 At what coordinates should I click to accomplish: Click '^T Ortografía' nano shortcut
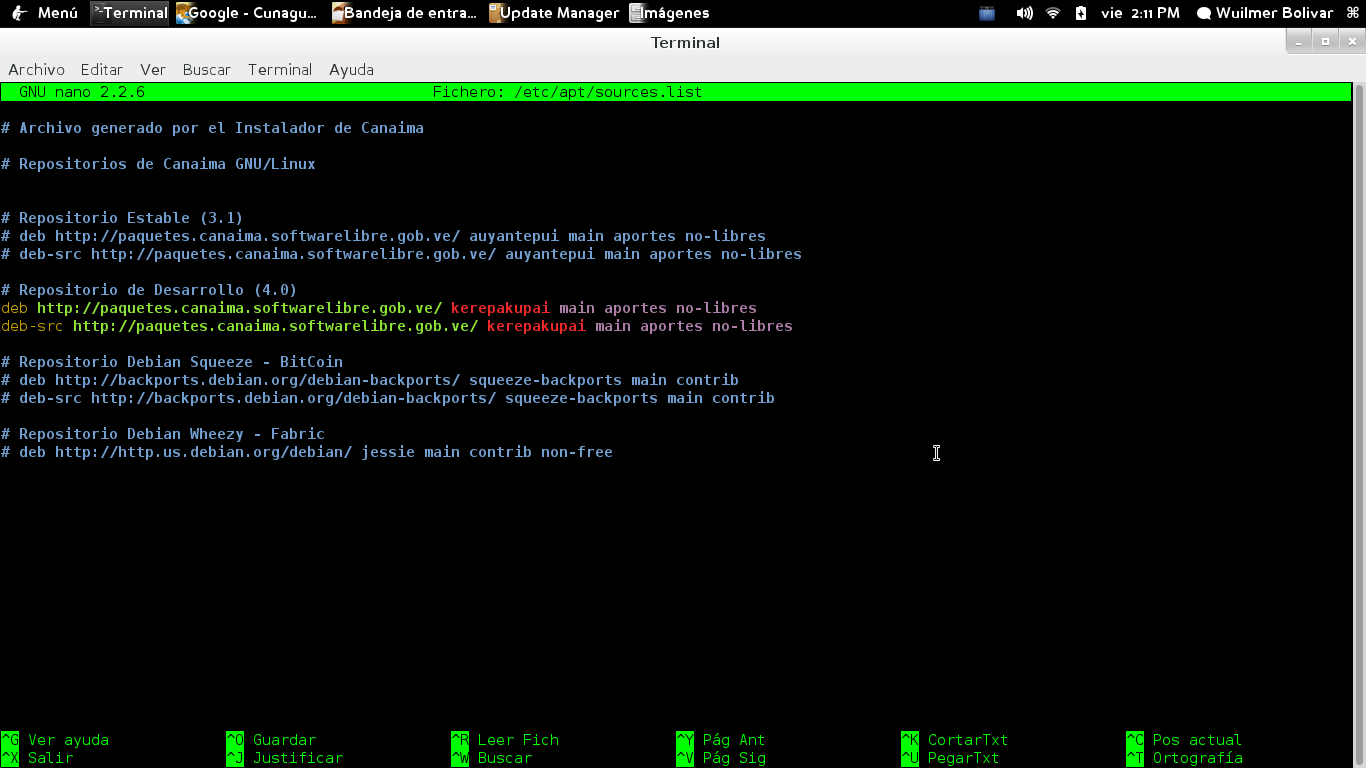(1184, 758)
